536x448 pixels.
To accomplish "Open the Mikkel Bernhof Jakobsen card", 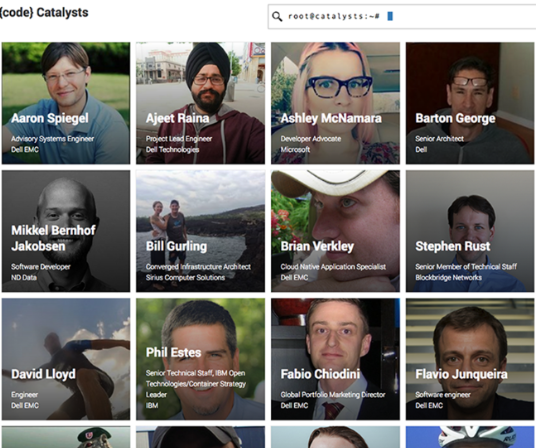I will (x=66, y=231).
